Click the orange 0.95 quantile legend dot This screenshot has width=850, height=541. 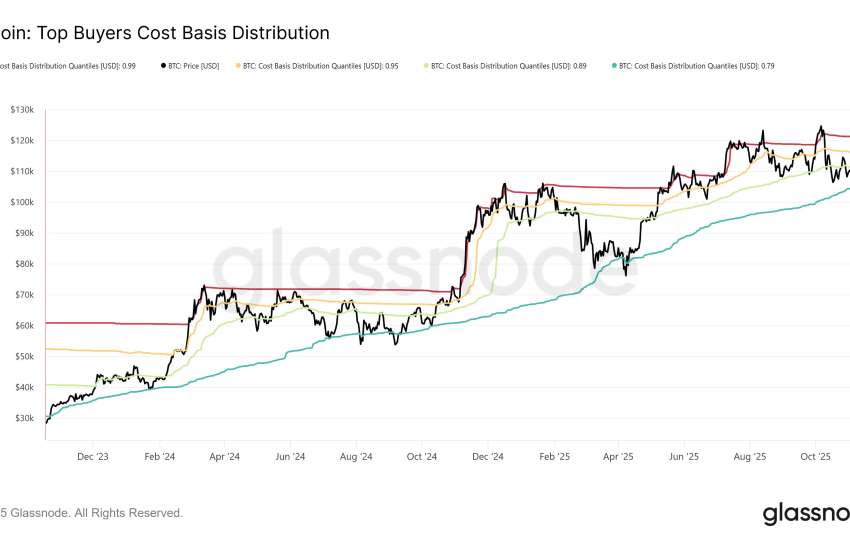[237, 66]
